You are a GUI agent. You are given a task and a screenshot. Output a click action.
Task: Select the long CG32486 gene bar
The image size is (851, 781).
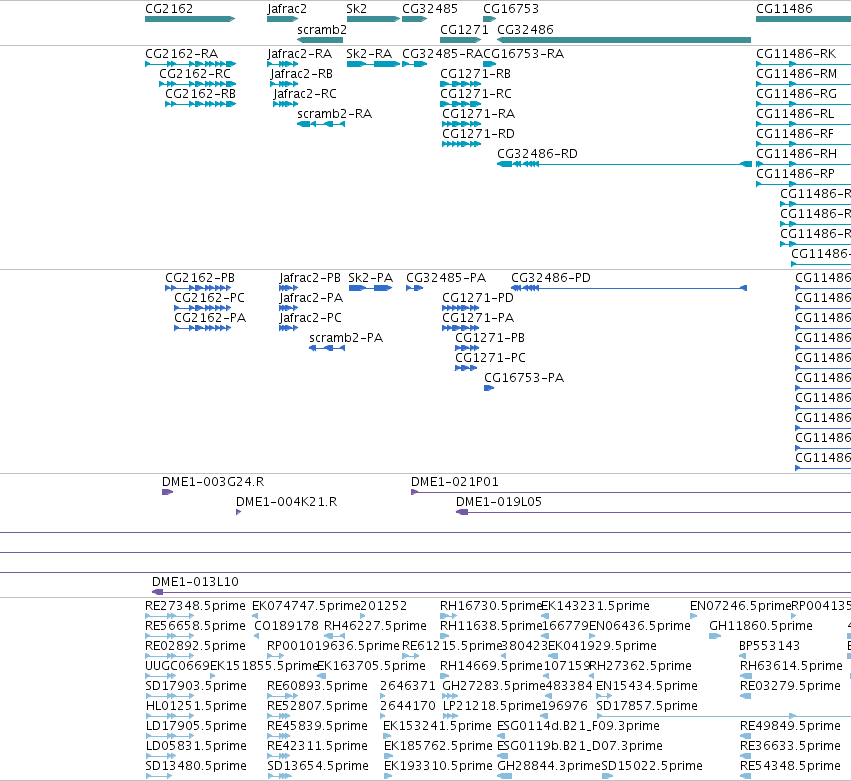click(x=624, y=40)
